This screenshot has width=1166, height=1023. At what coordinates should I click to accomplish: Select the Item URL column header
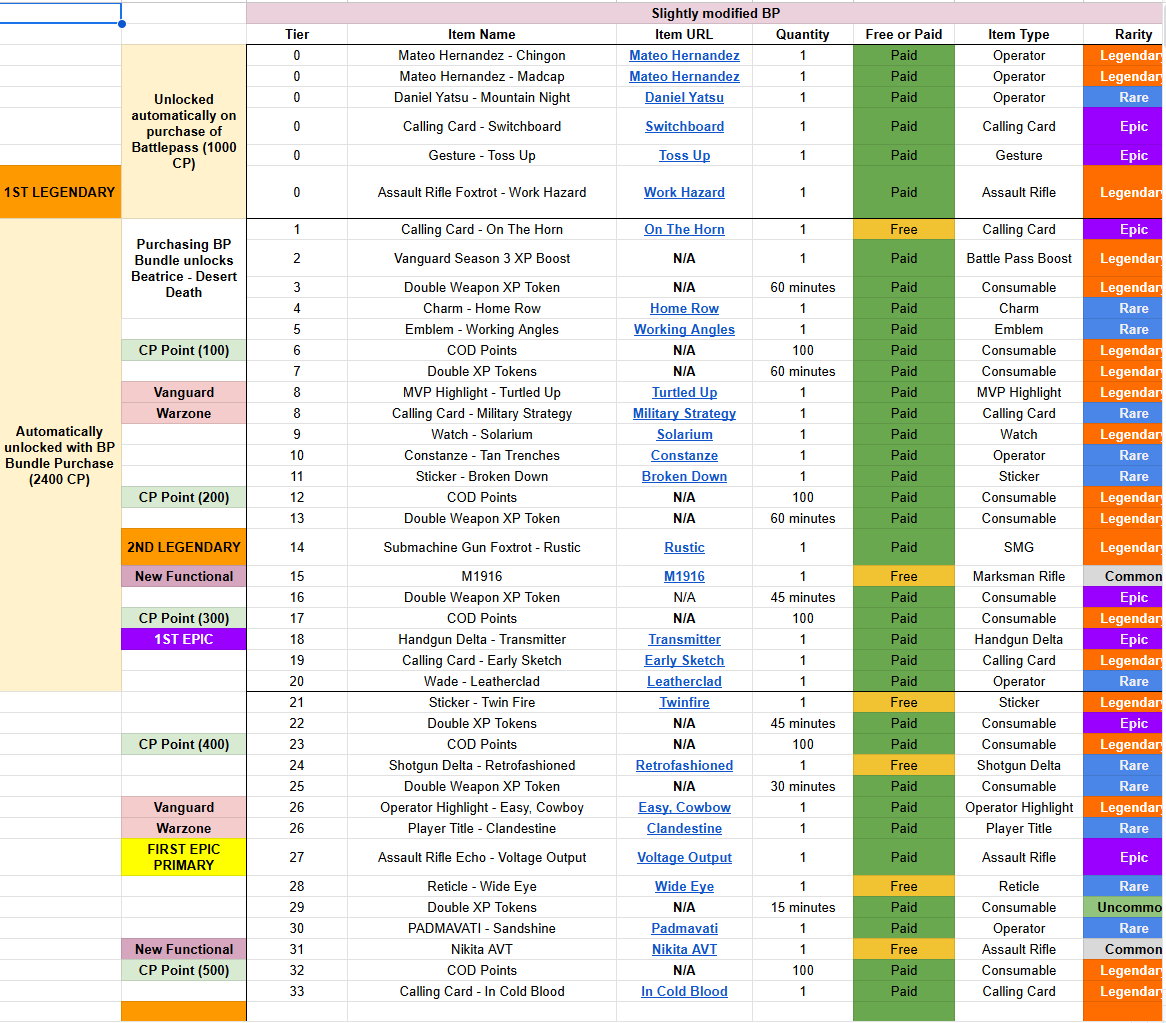[684, 34]
